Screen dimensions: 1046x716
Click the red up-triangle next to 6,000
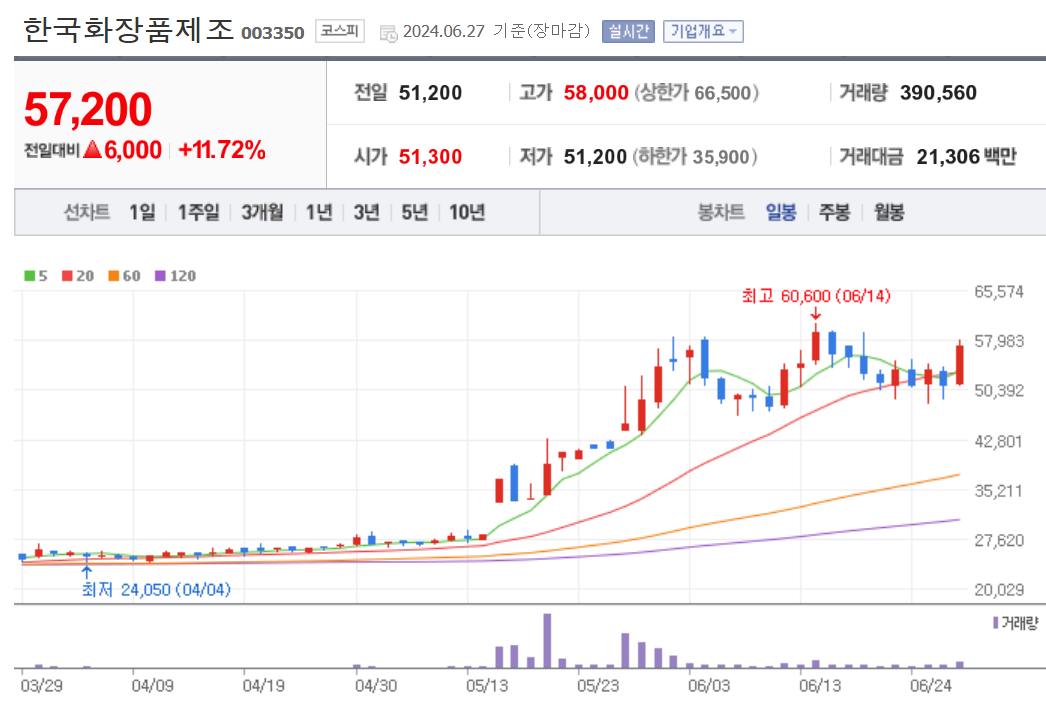point(93,149)
